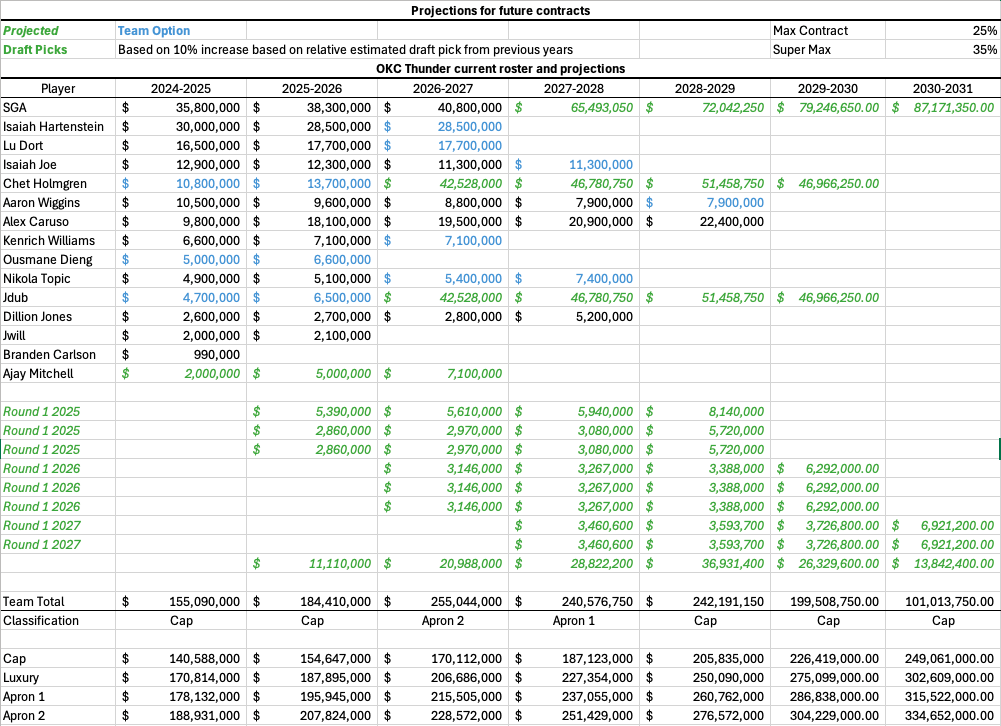Click Jdub's 4,700,000 salary cell
The image size is (1001, 726).
coord(181,298)
